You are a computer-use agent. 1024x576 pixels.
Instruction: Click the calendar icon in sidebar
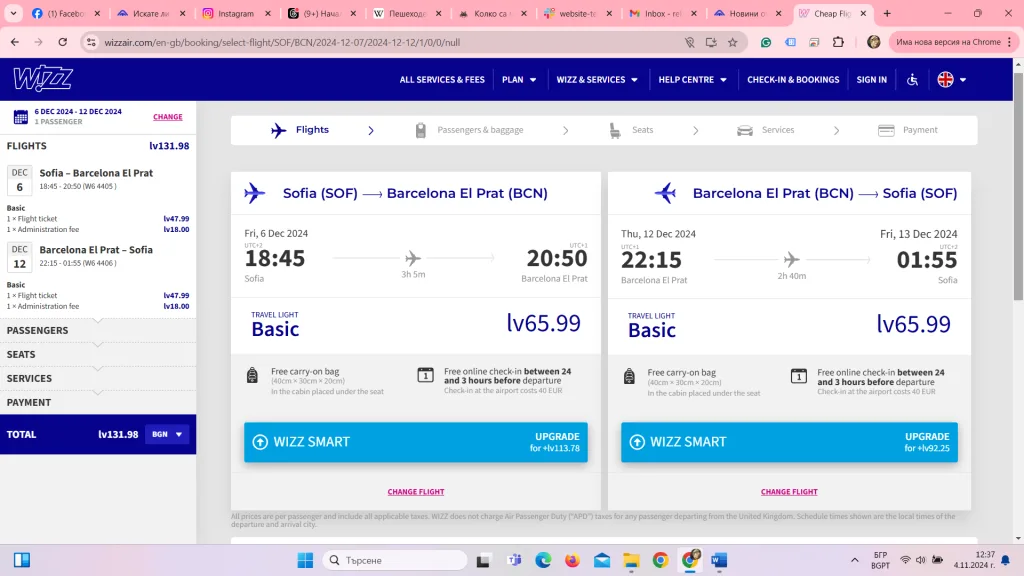[20, 117]
